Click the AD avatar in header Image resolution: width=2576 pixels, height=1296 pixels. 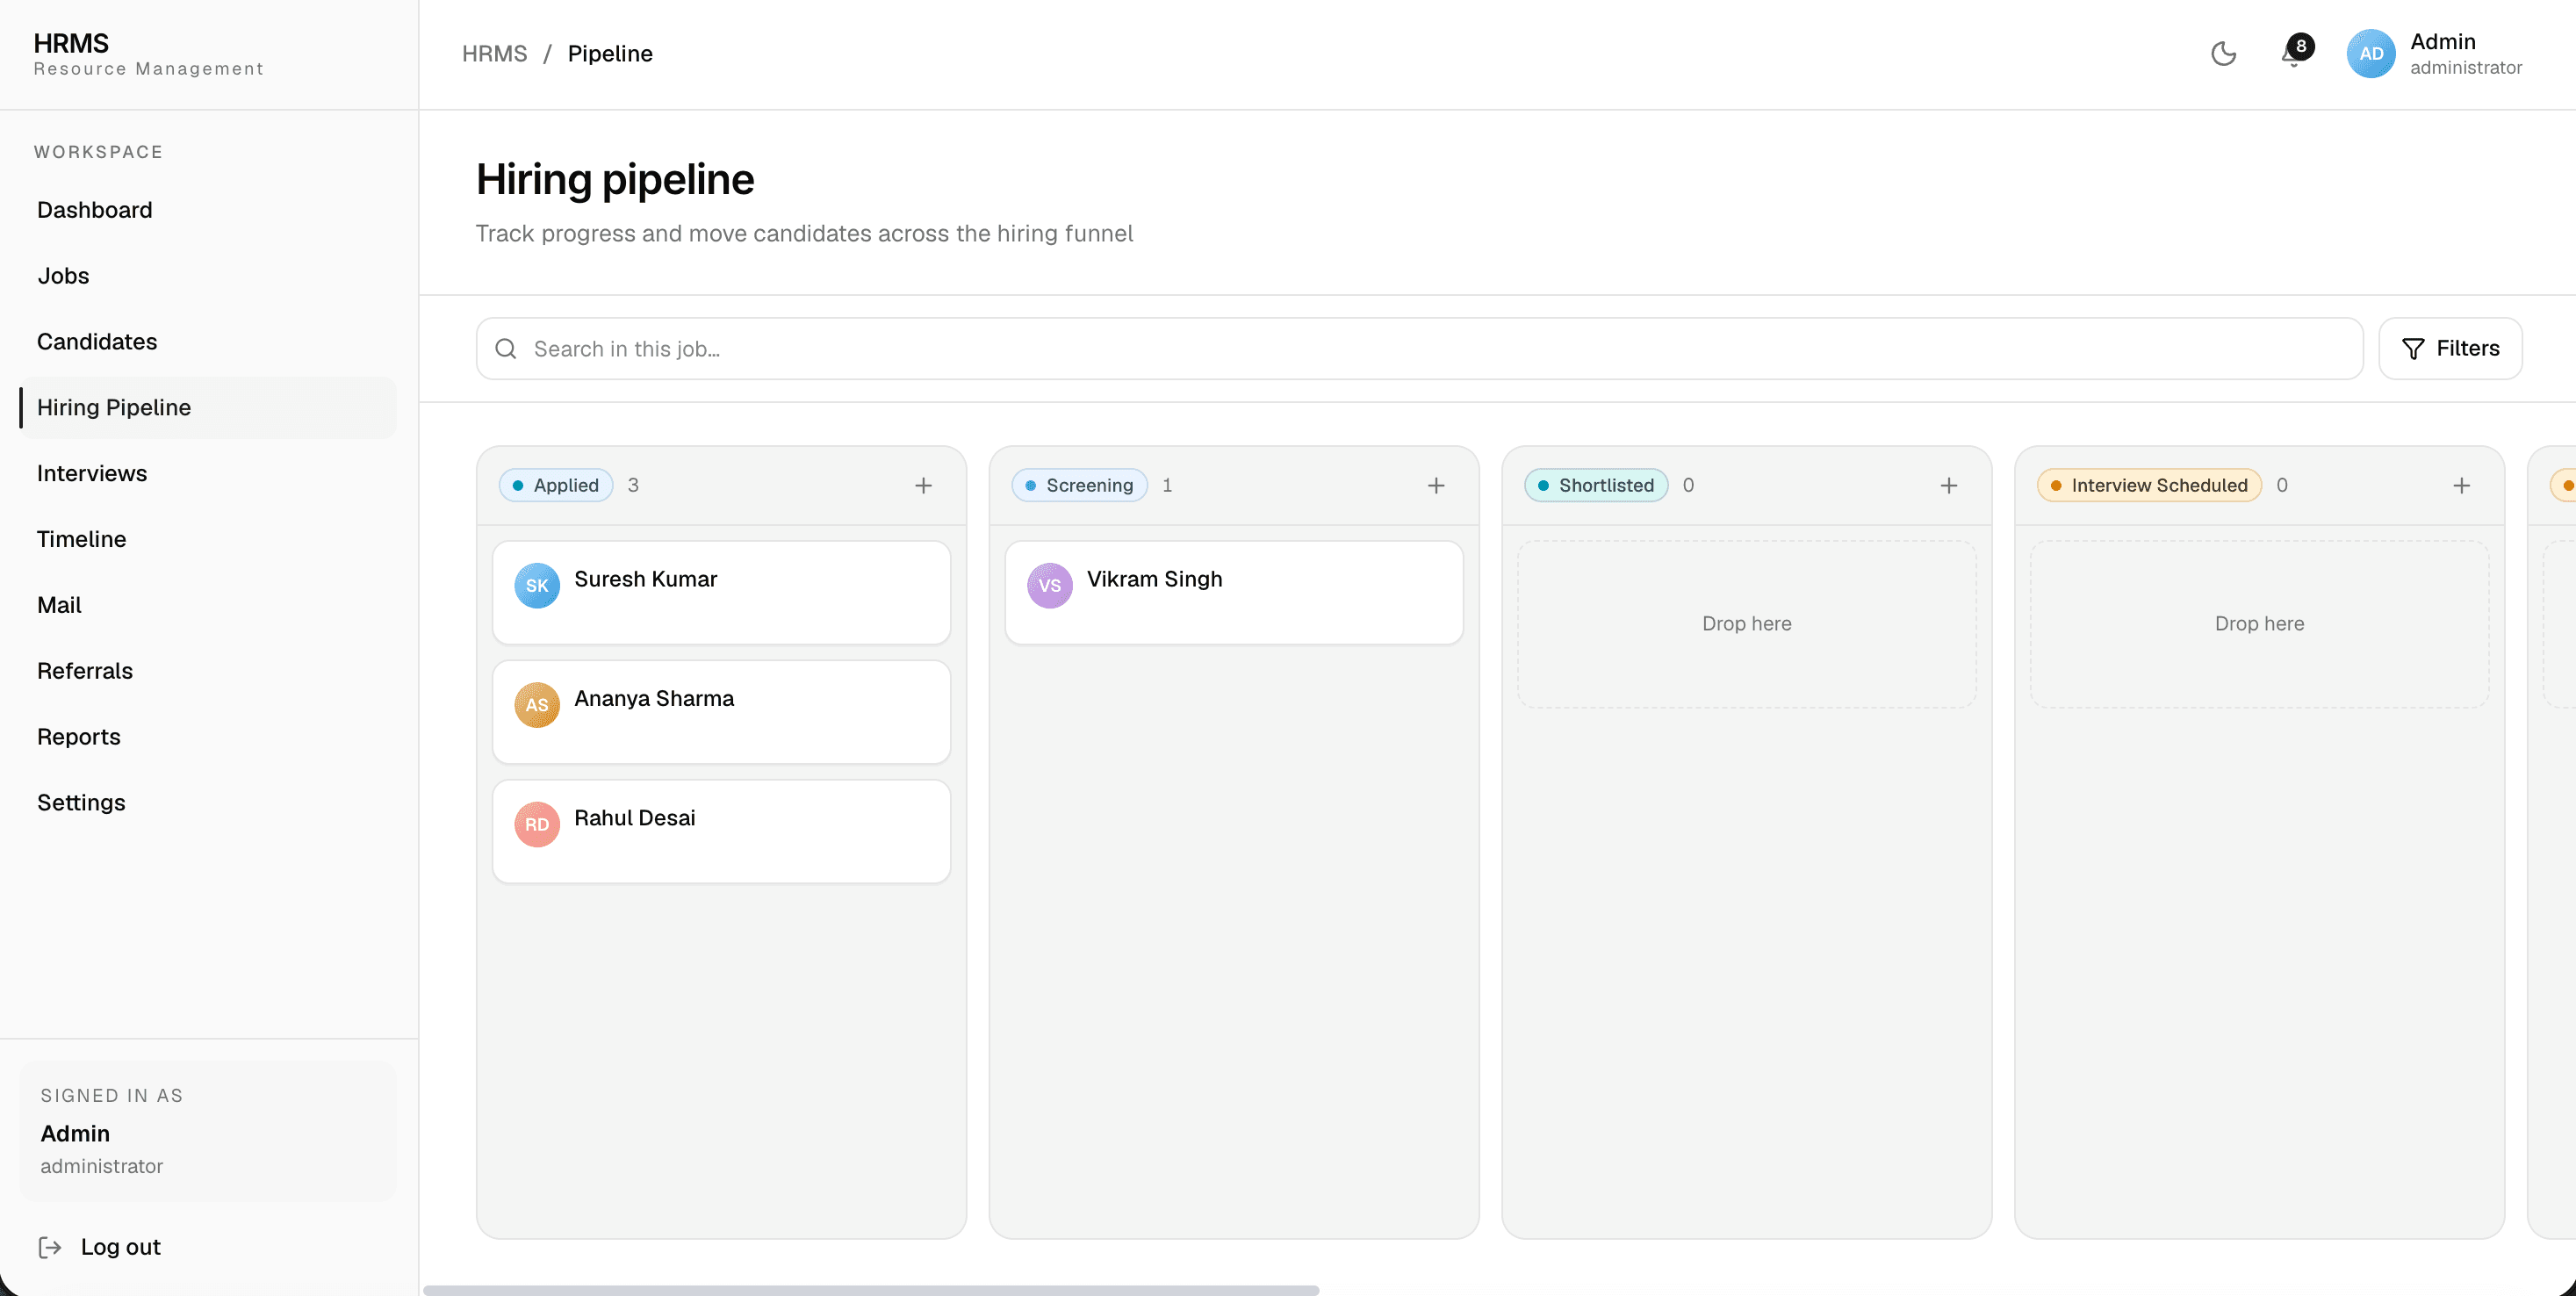click(x=2371, y=54)
